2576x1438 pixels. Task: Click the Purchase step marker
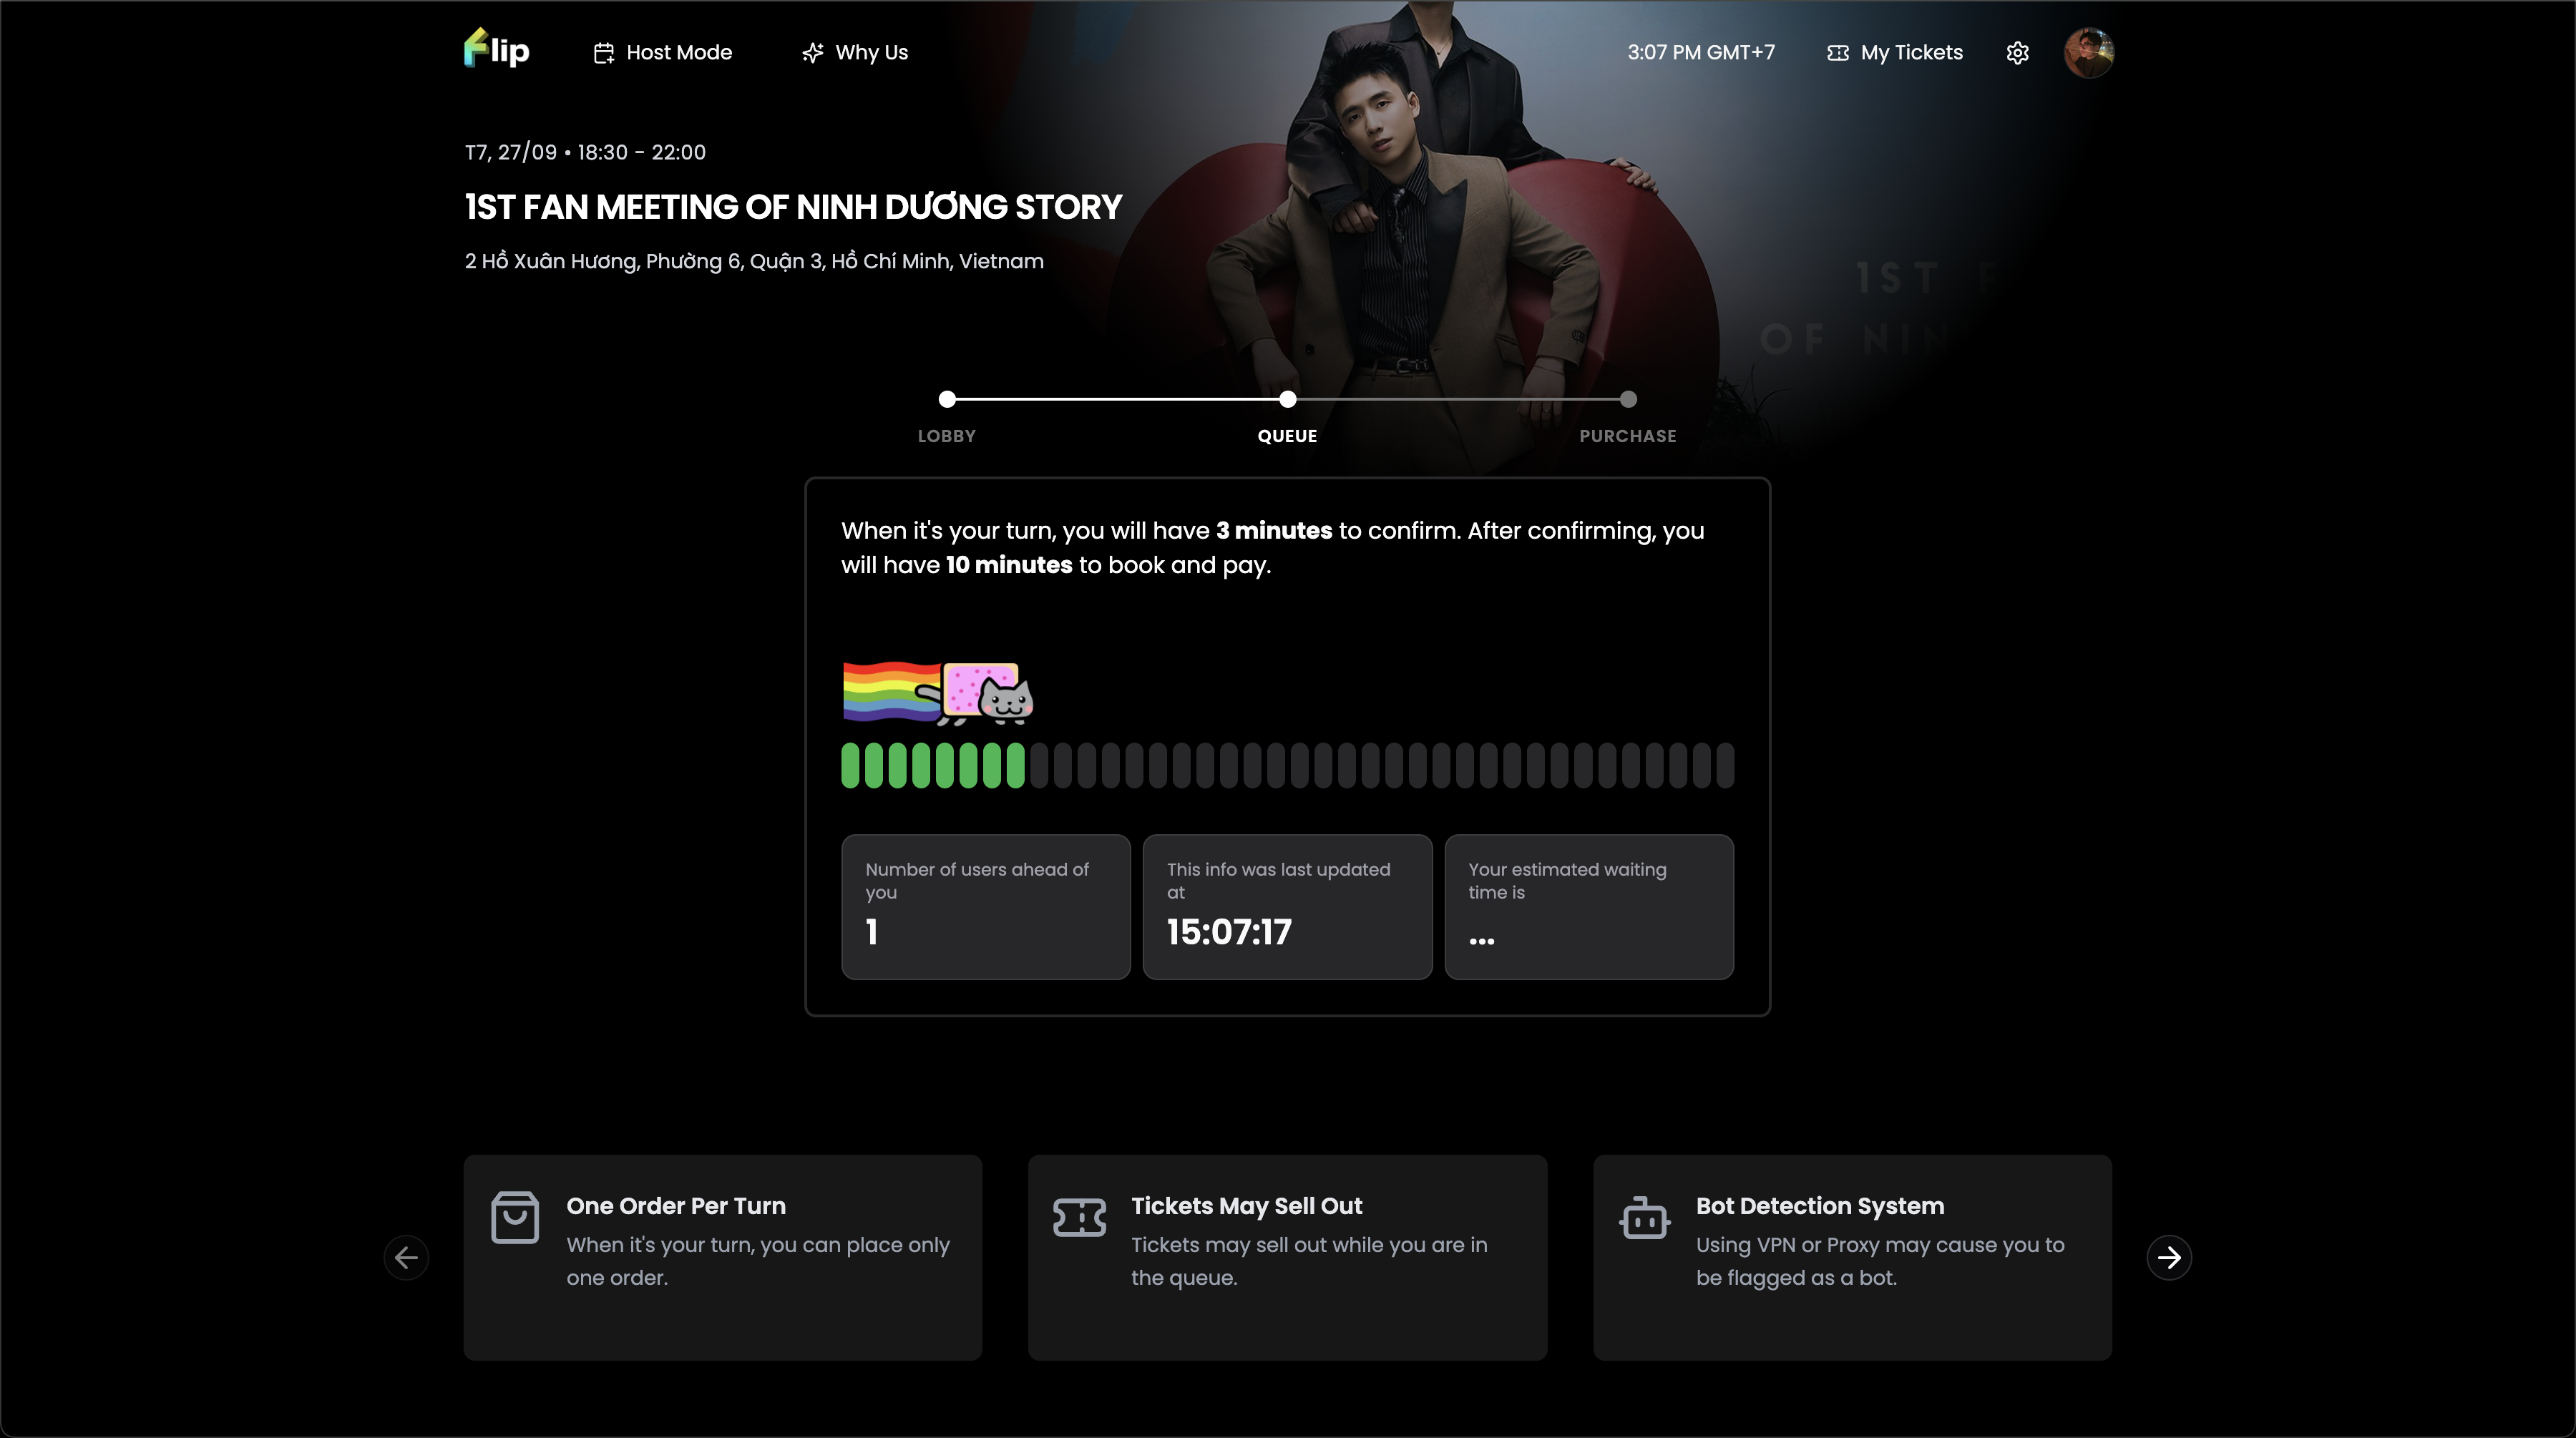(x=1628, y=399)
